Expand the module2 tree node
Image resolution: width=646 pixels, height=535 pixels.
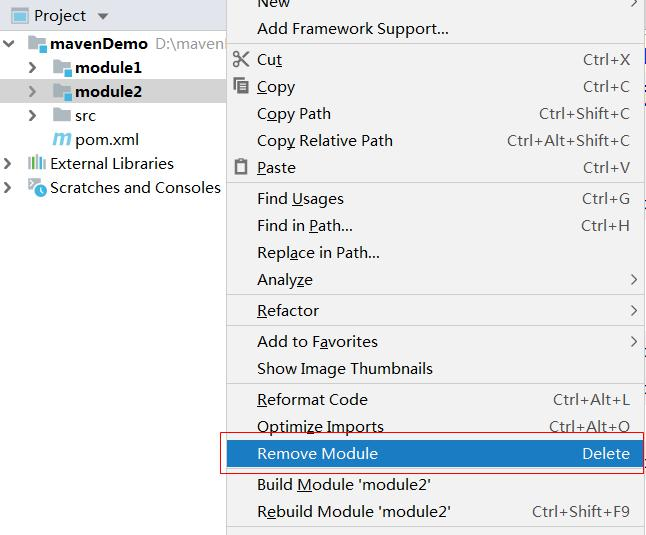[32, 91]
